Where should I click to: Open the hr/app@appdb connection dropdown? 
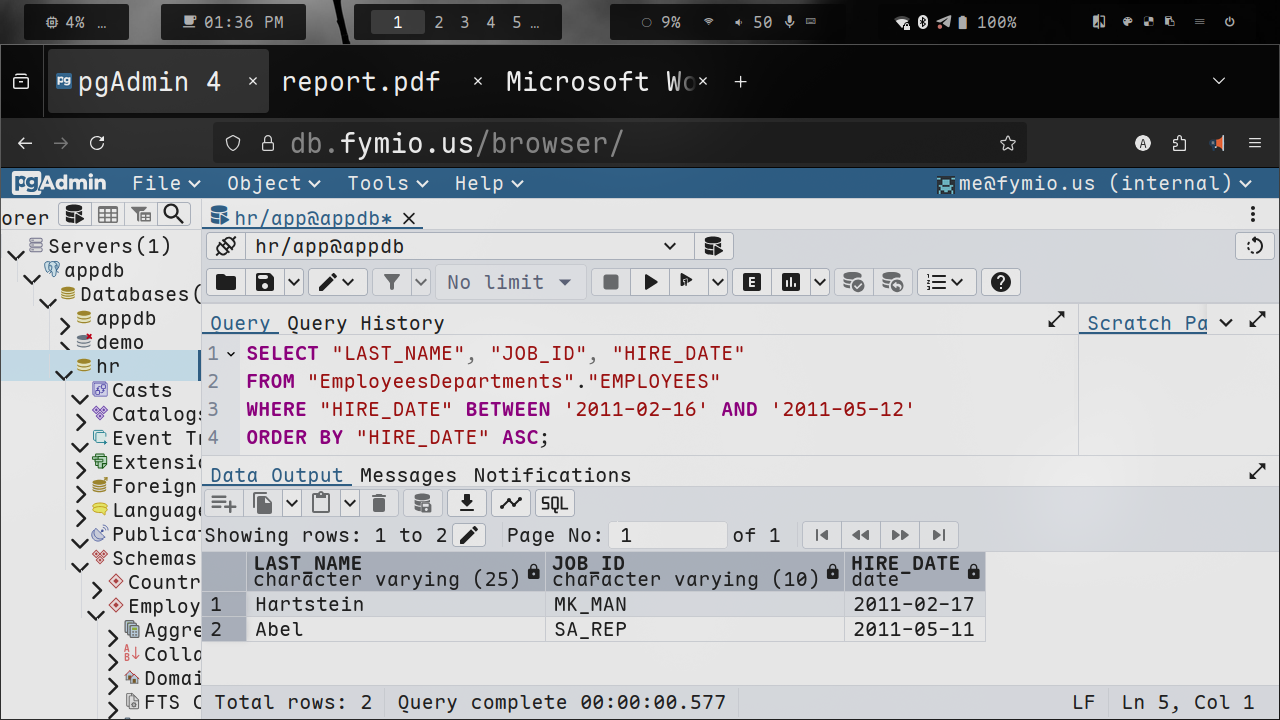670,246
